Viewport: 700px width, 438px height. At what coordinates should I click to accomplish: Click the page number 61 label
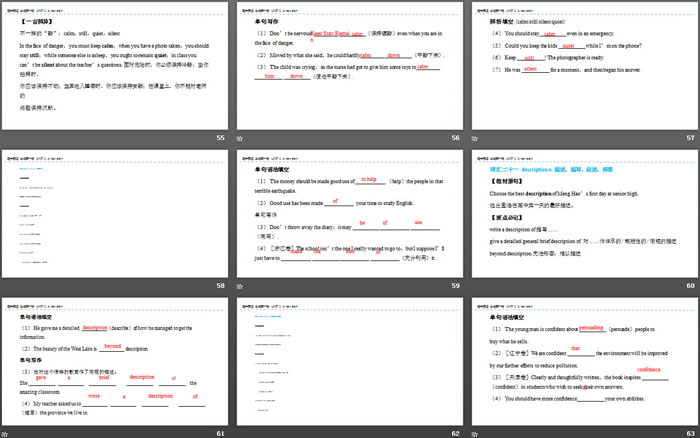(220, 432)
